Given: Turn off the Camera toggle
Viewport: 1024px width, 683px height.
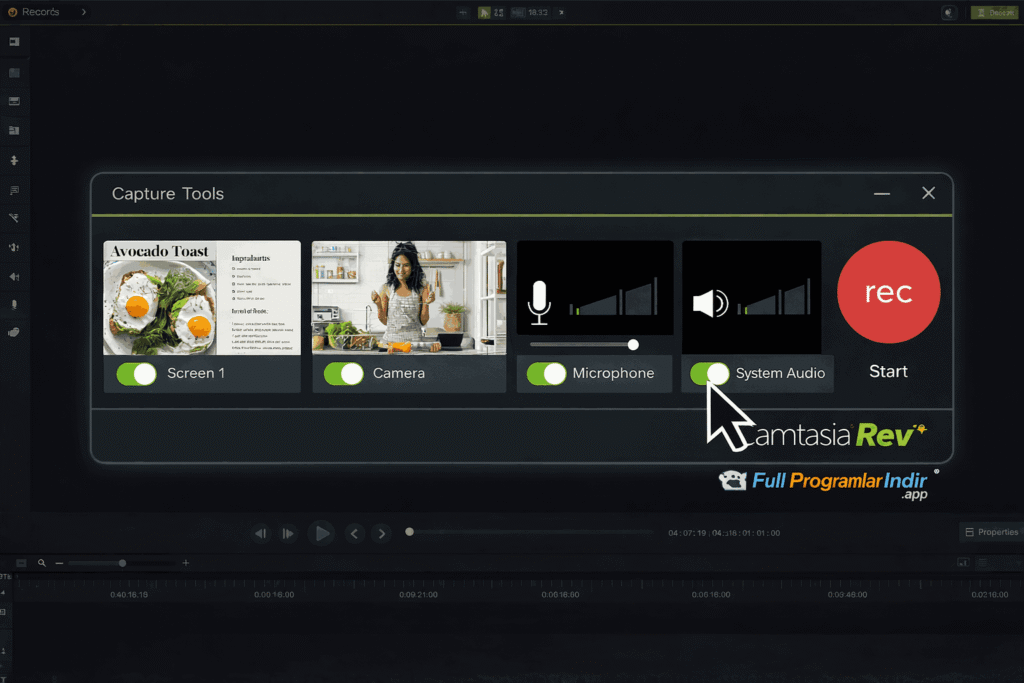Looking at the screenshot, I should point(343,373).
